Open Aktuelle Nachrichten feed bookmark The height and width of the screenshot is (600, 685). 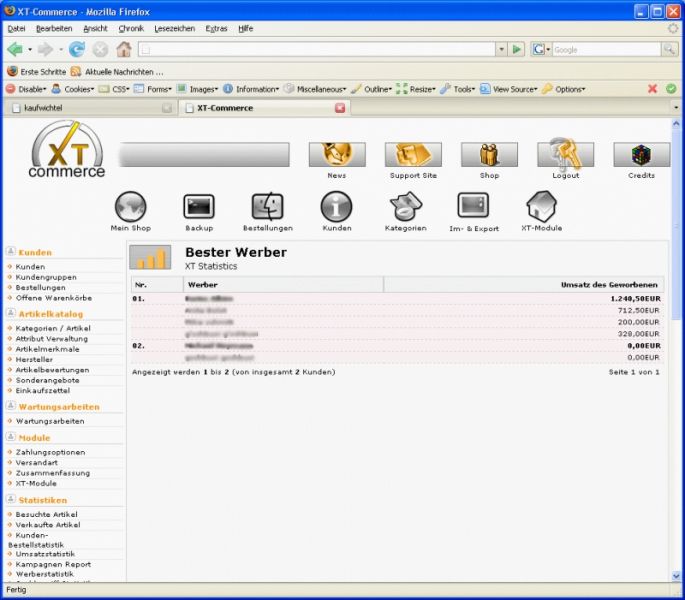[117, 71]
